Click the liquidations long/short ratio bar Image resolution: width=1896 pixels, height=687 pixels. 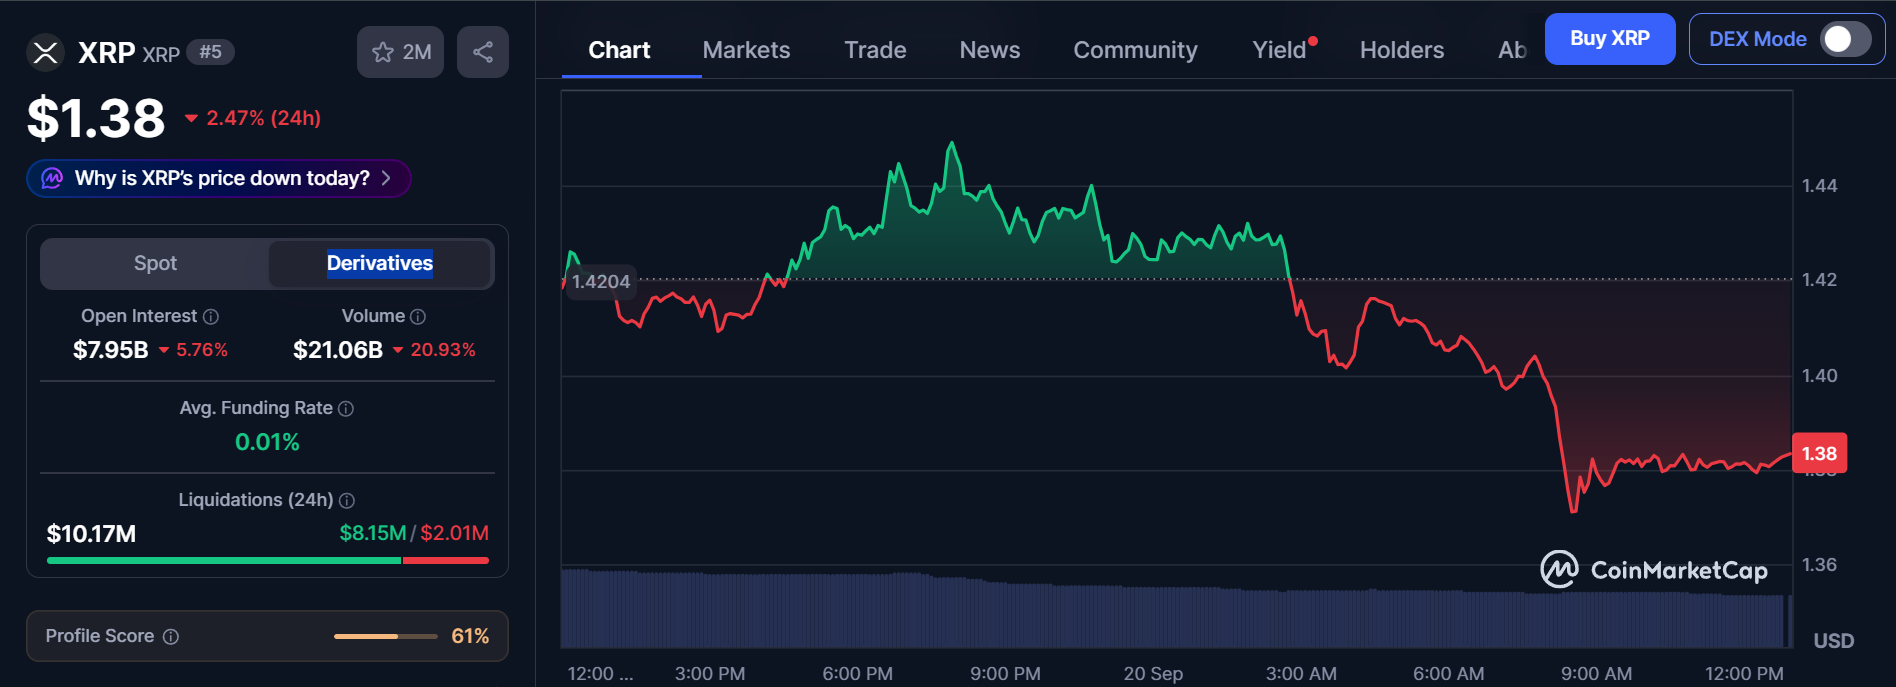(268, 561)
